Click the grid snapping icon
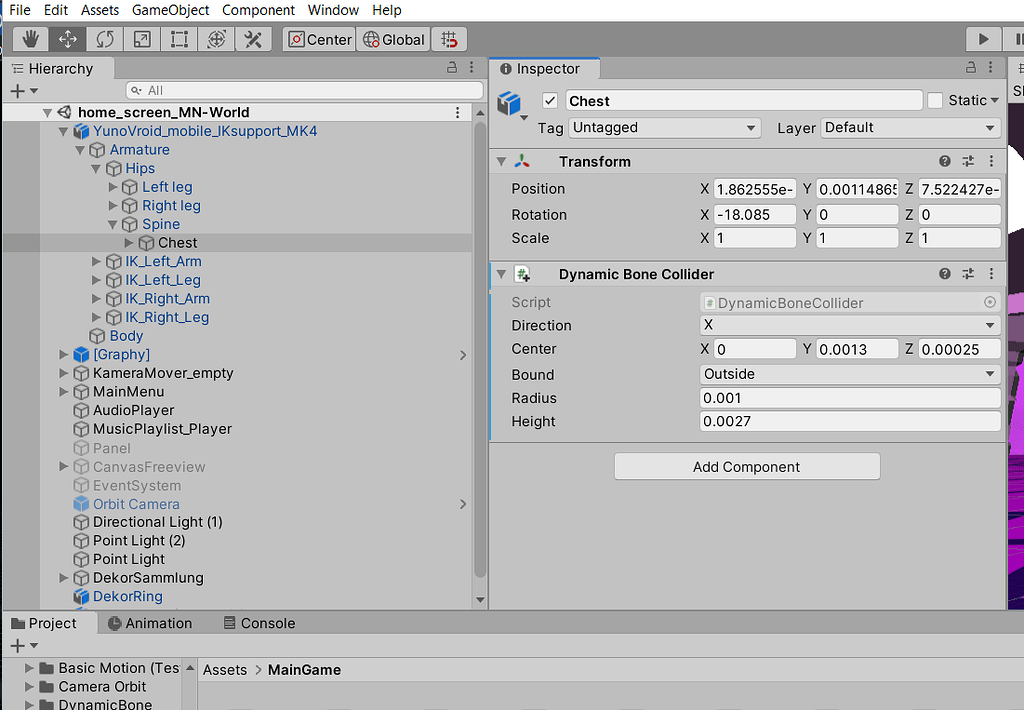 click(448, 39)
